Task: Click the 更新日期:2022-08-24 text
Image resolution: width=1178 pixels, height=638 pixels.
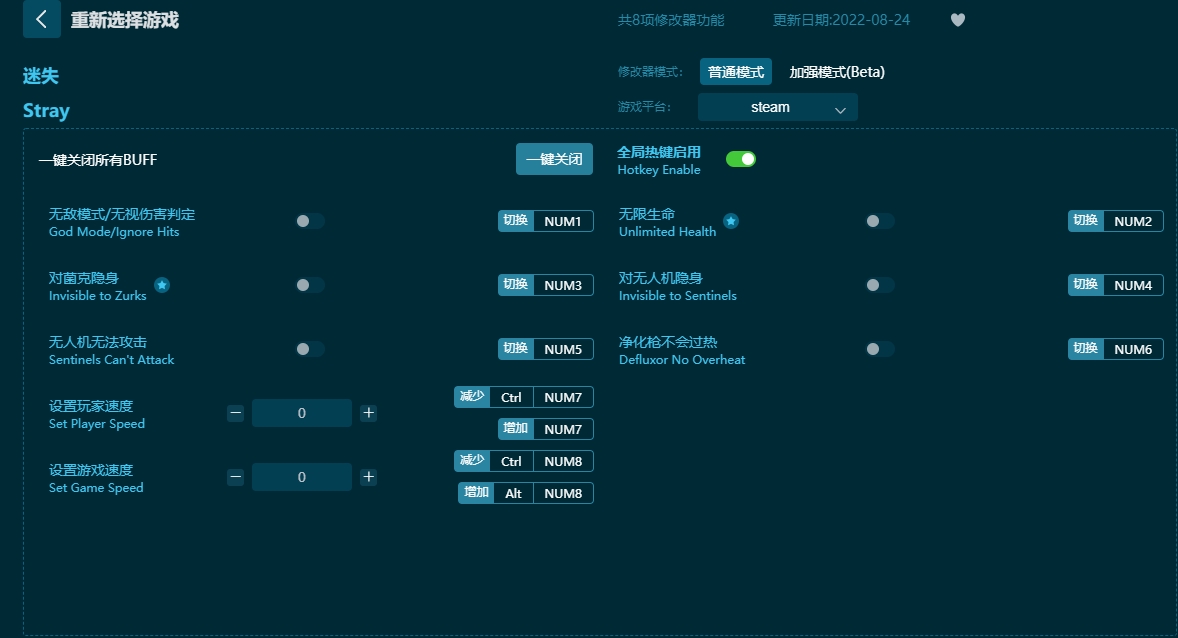Action: 841,20
